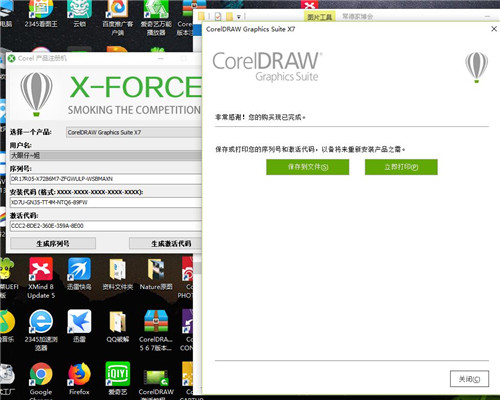The image size is (500, 400).
Task: Open the 百度推广客户端 desktop icon
Action: [117, 17]
